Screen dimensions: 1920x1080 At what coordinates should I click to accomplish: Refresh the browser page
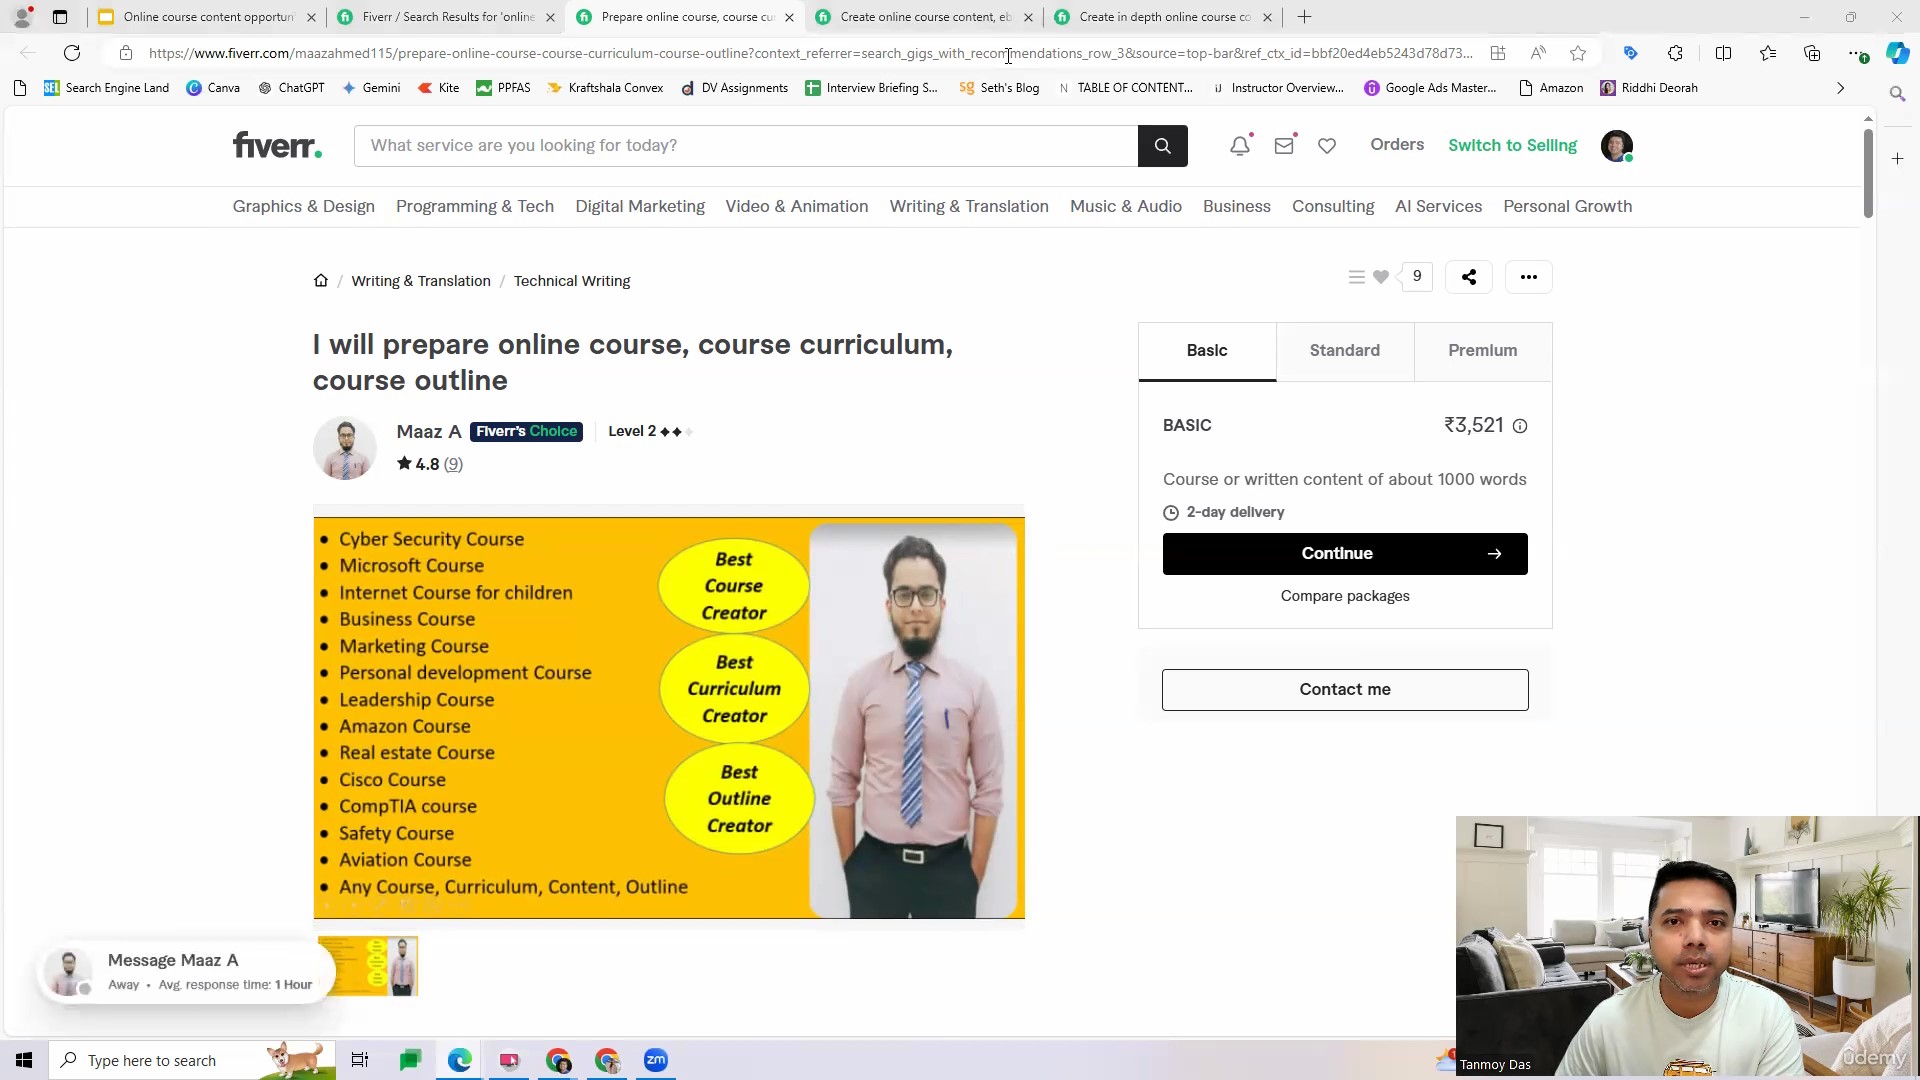coord(72,53)
